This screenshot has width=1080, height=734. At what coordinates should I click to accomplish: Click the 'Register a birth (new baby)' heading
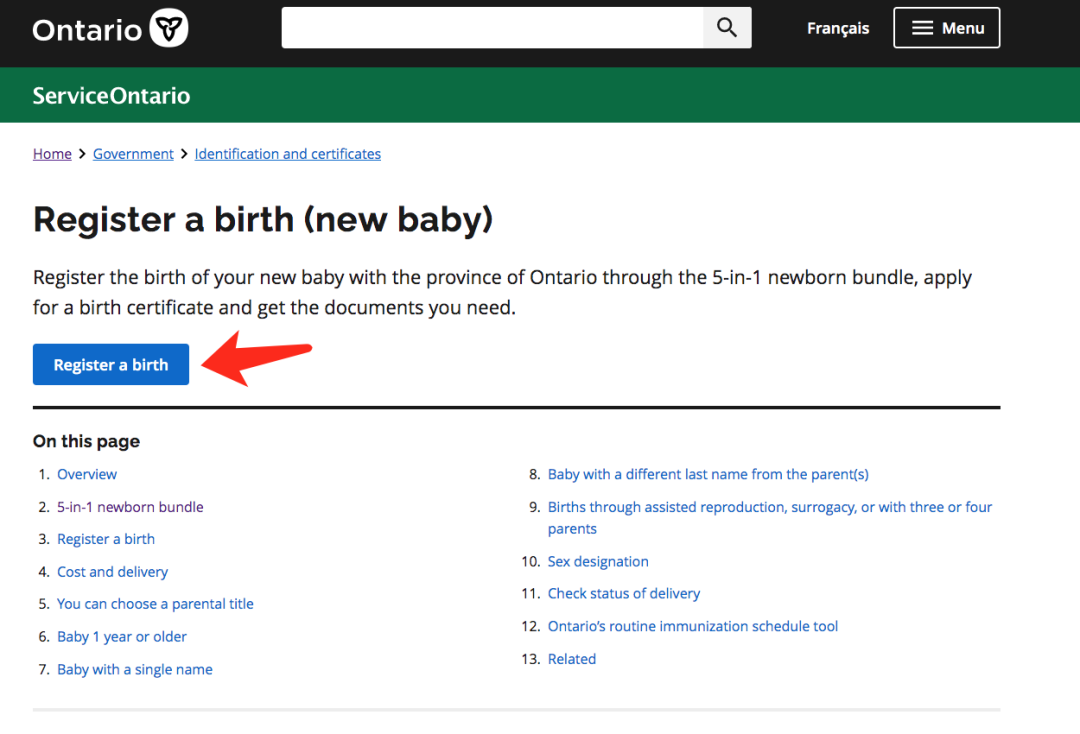pos(263,220)
